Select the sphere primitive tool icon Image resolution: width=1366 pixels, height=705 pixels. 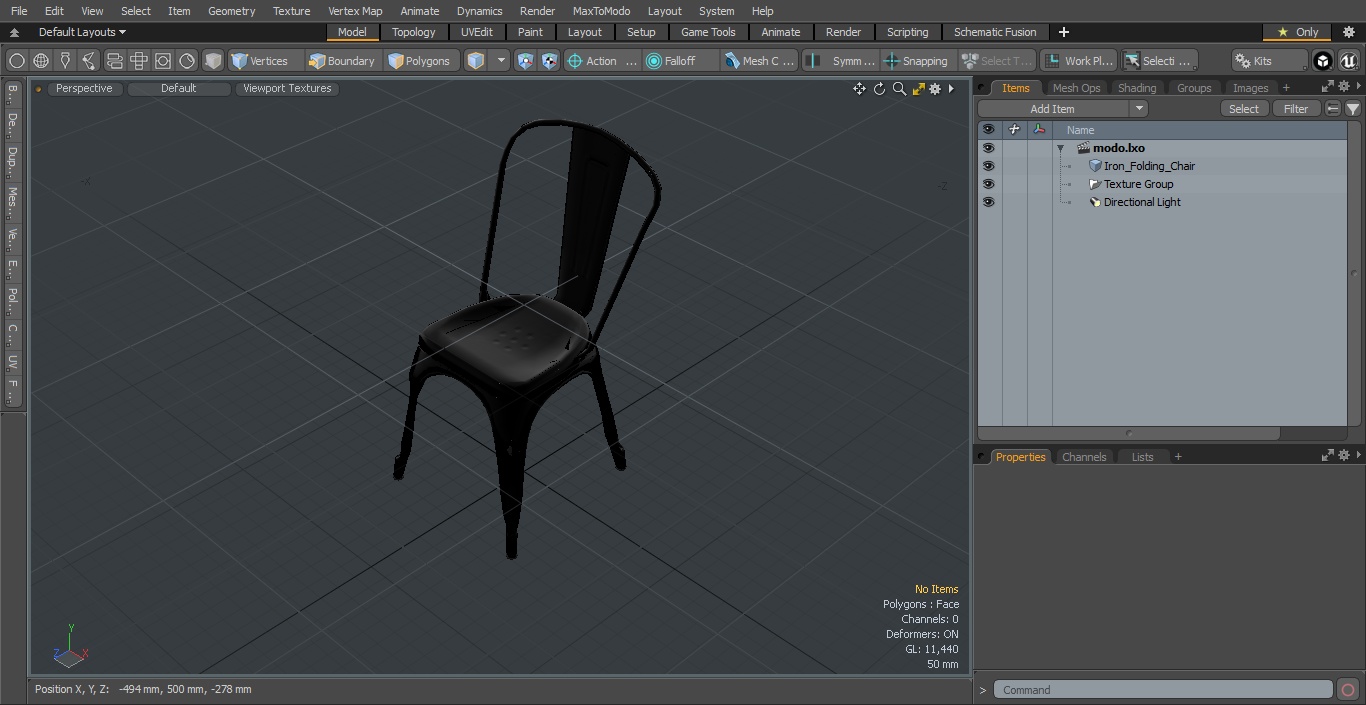click(x=16, y=61)
